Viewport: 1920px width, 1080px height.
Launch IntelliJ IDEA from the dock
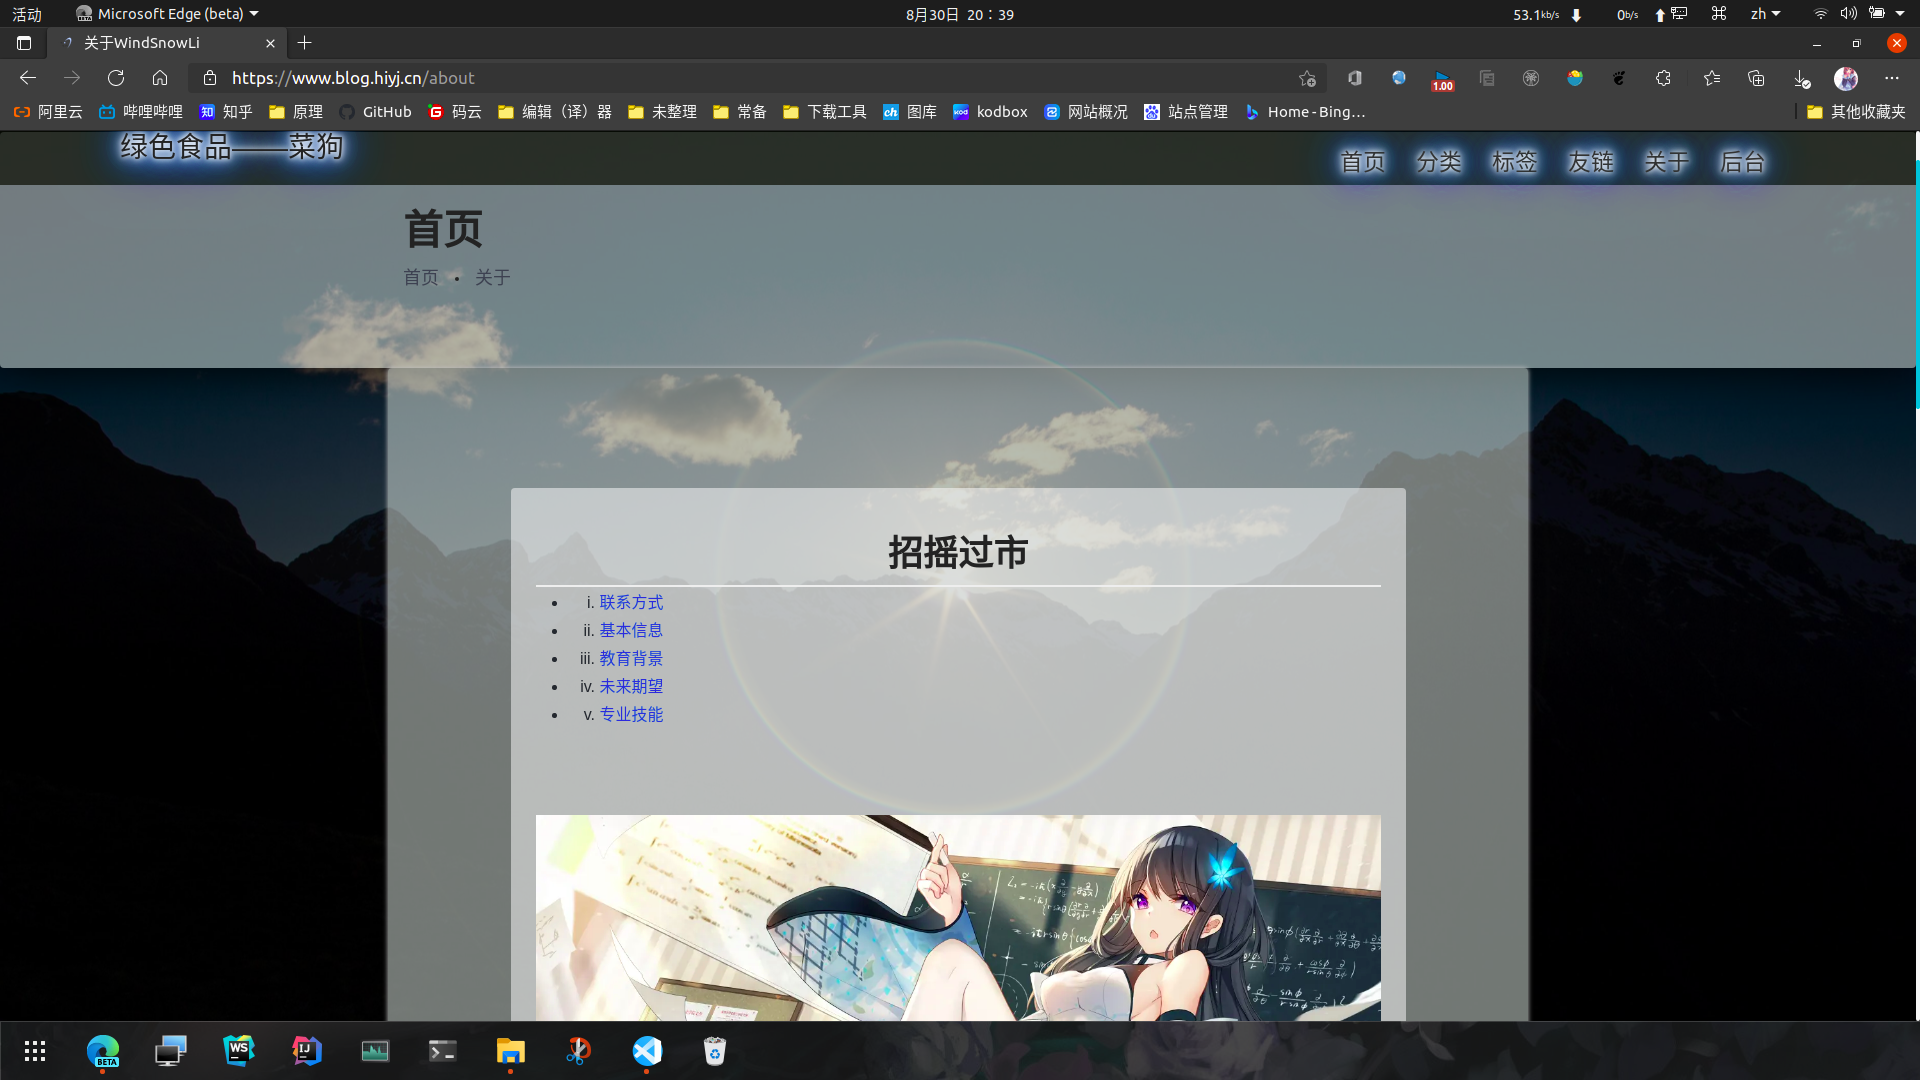click(x=307, y=1051)
